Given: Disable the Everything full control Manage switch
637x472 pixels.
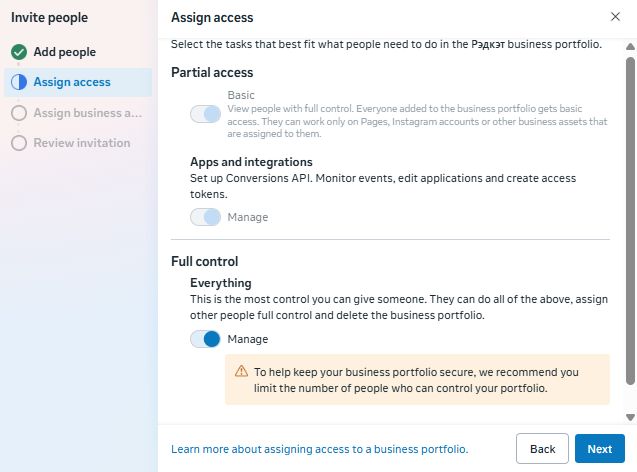Looking at the screenshot, I should click(205, 339).
